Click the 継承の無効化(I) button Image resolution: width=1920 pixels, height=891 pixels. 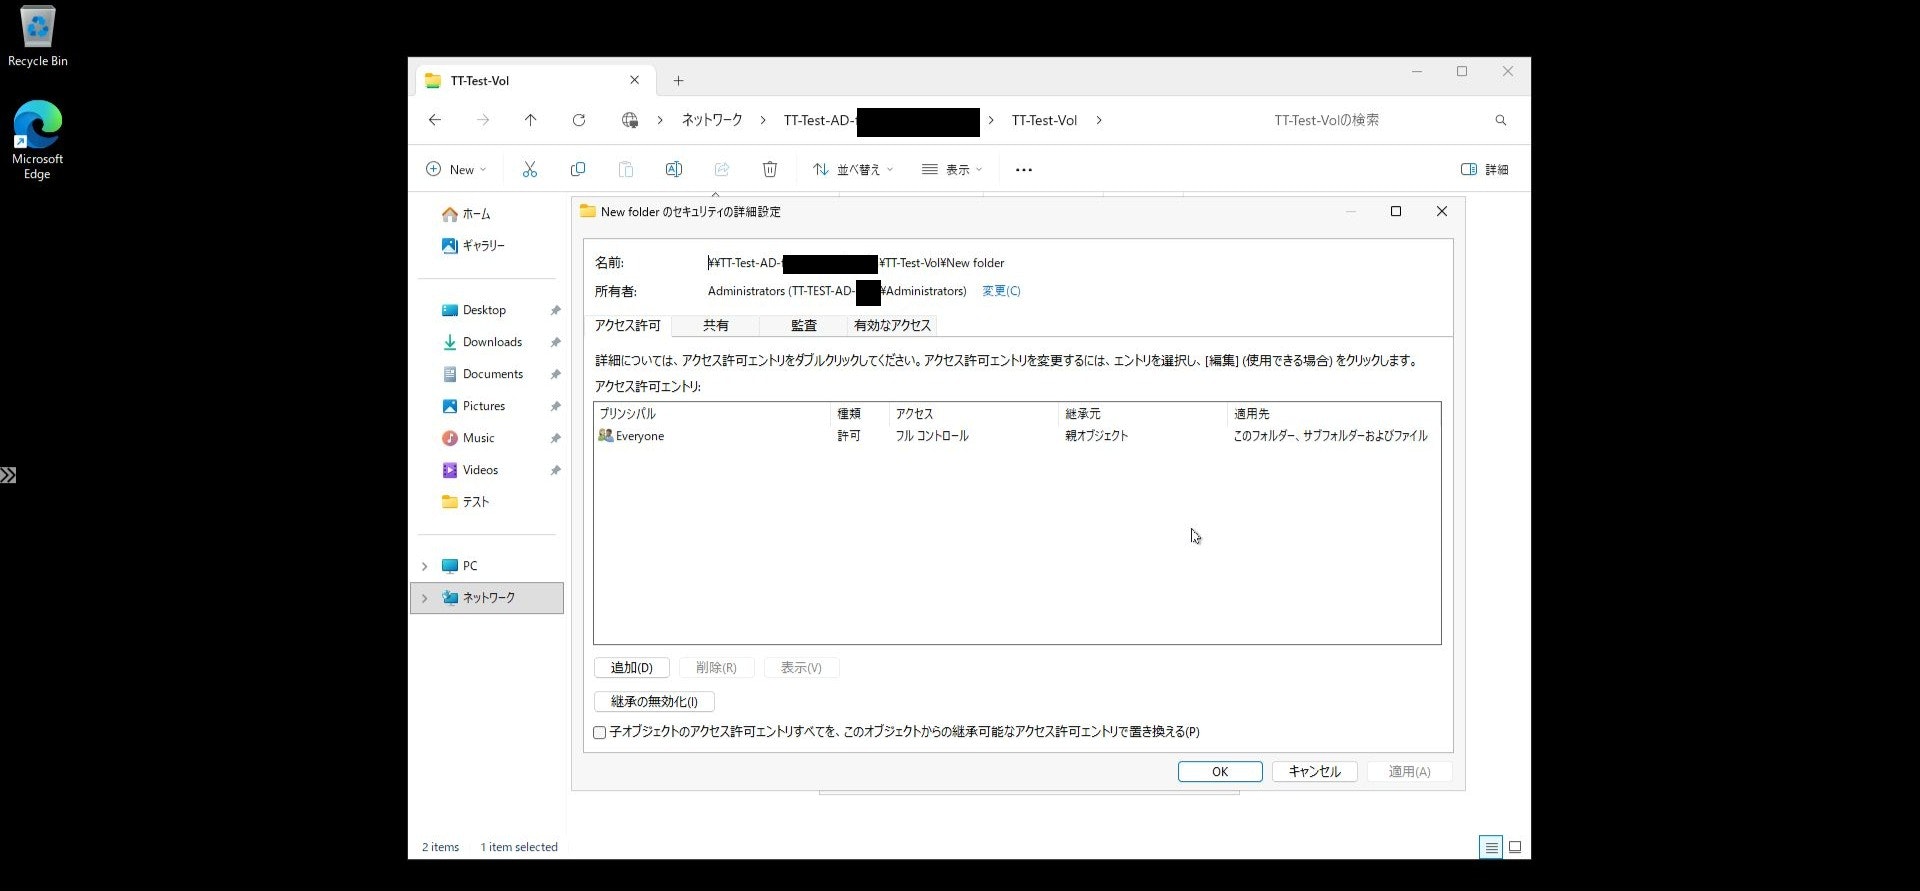654,702
